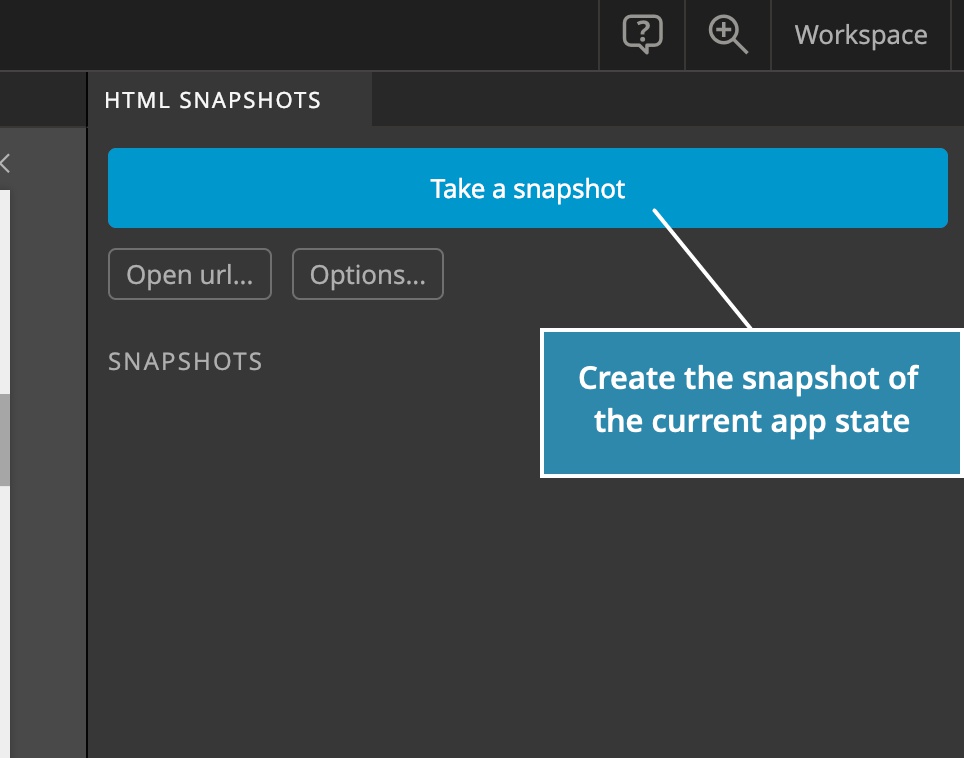
Task: Open the help question-mark bubble icon
Action: point(642,34)
